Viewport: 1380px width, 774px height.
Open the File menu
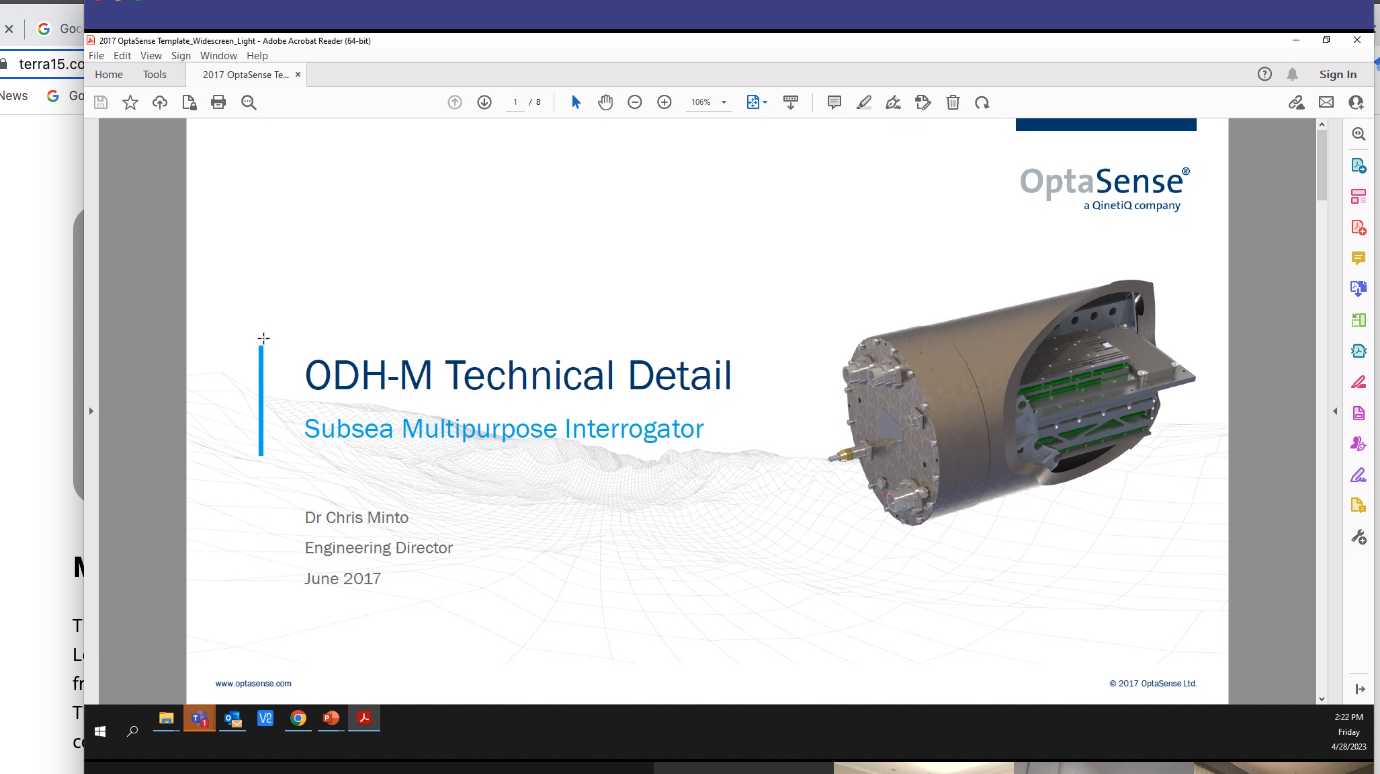[x=96, y=56]
